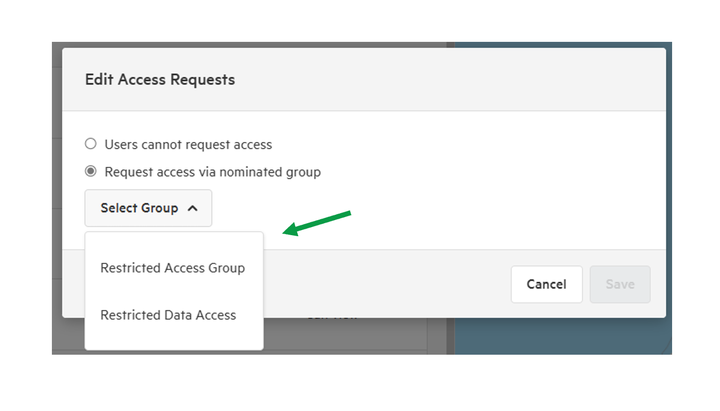Click the 'Request access via nominated group' label text
Image resolution: width=720 pixels, height=411 pixels.
213,172
